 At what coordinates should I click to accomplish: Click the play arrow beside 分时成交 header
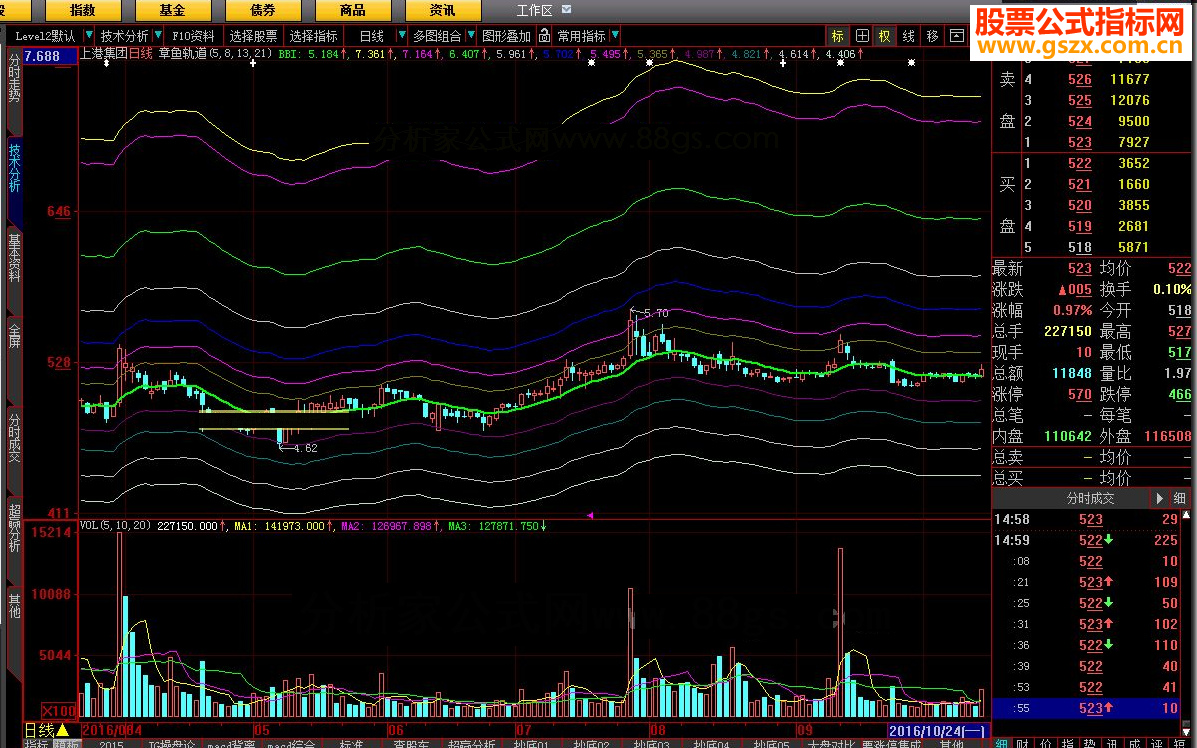[1160, 498]
